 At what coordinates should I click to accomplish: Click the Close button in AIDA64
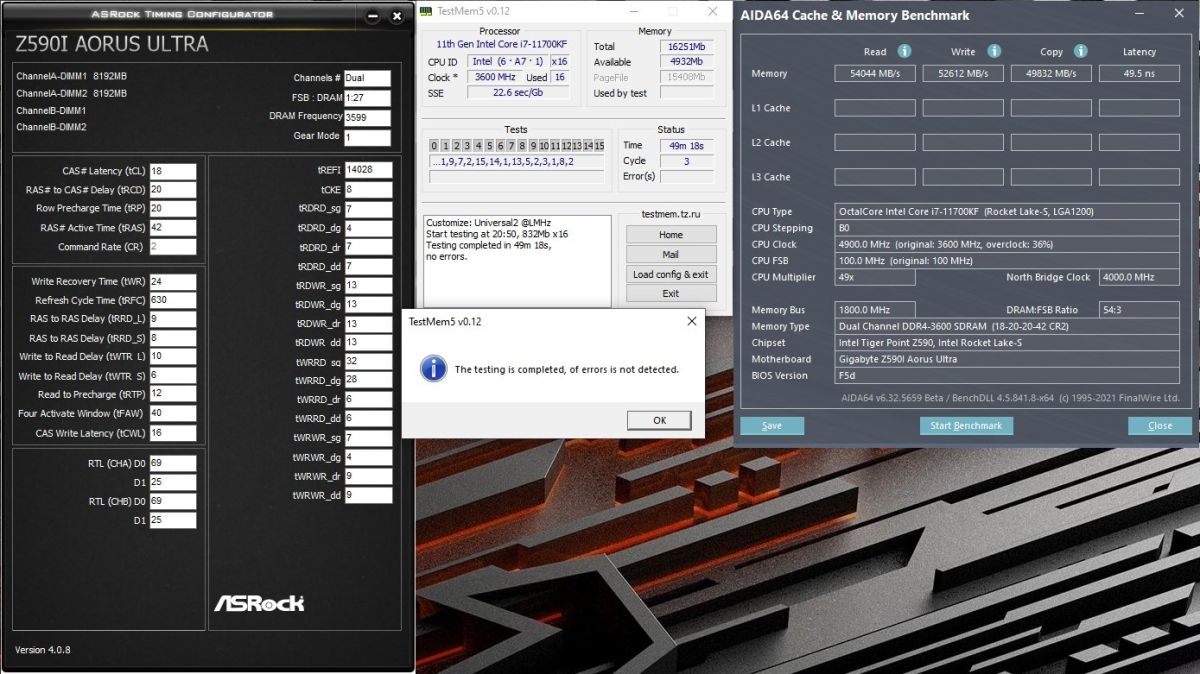[1160, 425]
